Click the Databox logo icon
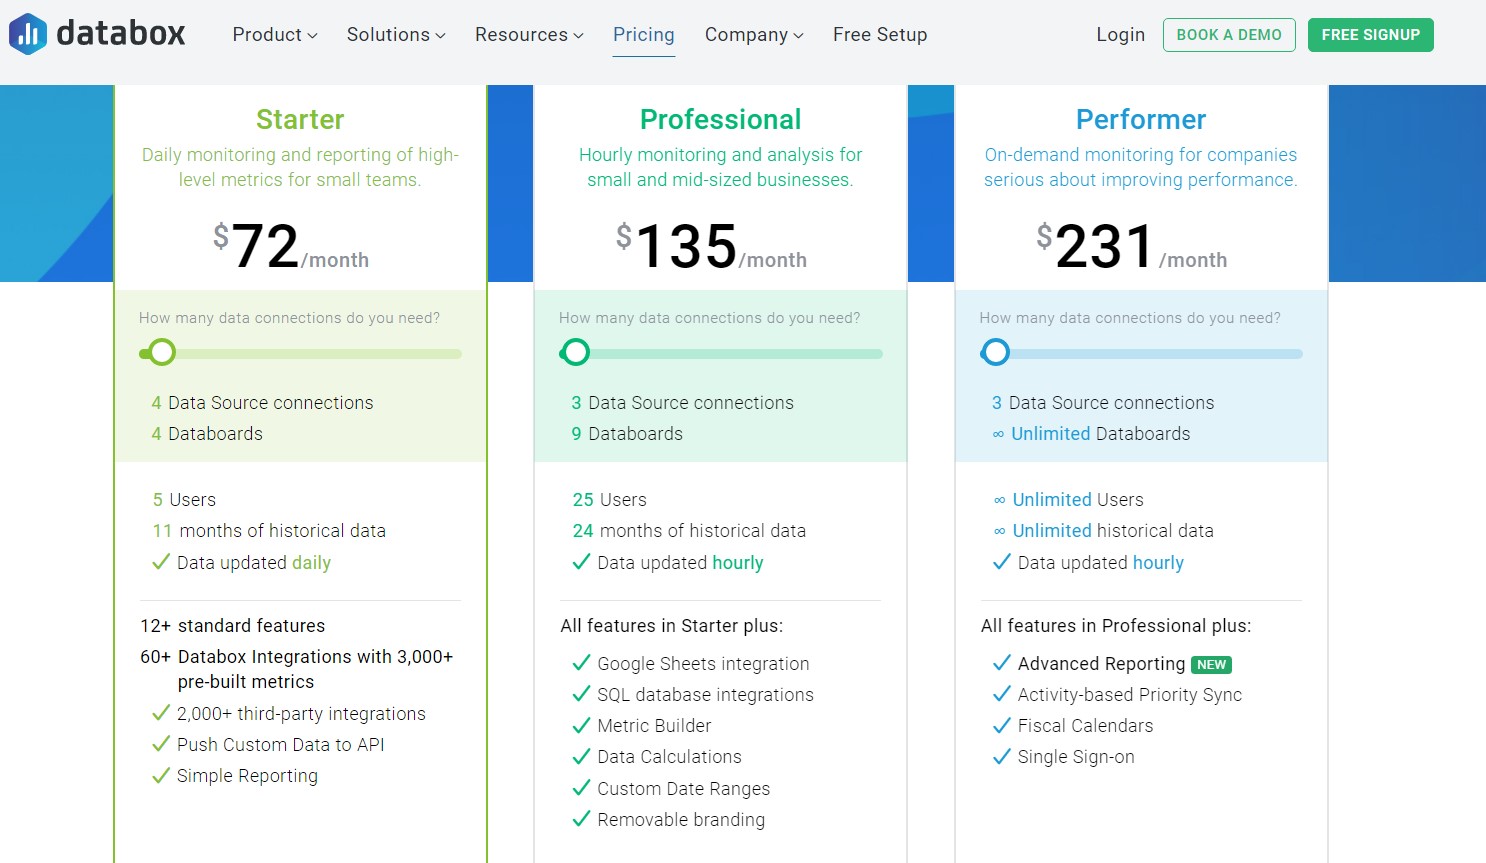 click(28, 34)
